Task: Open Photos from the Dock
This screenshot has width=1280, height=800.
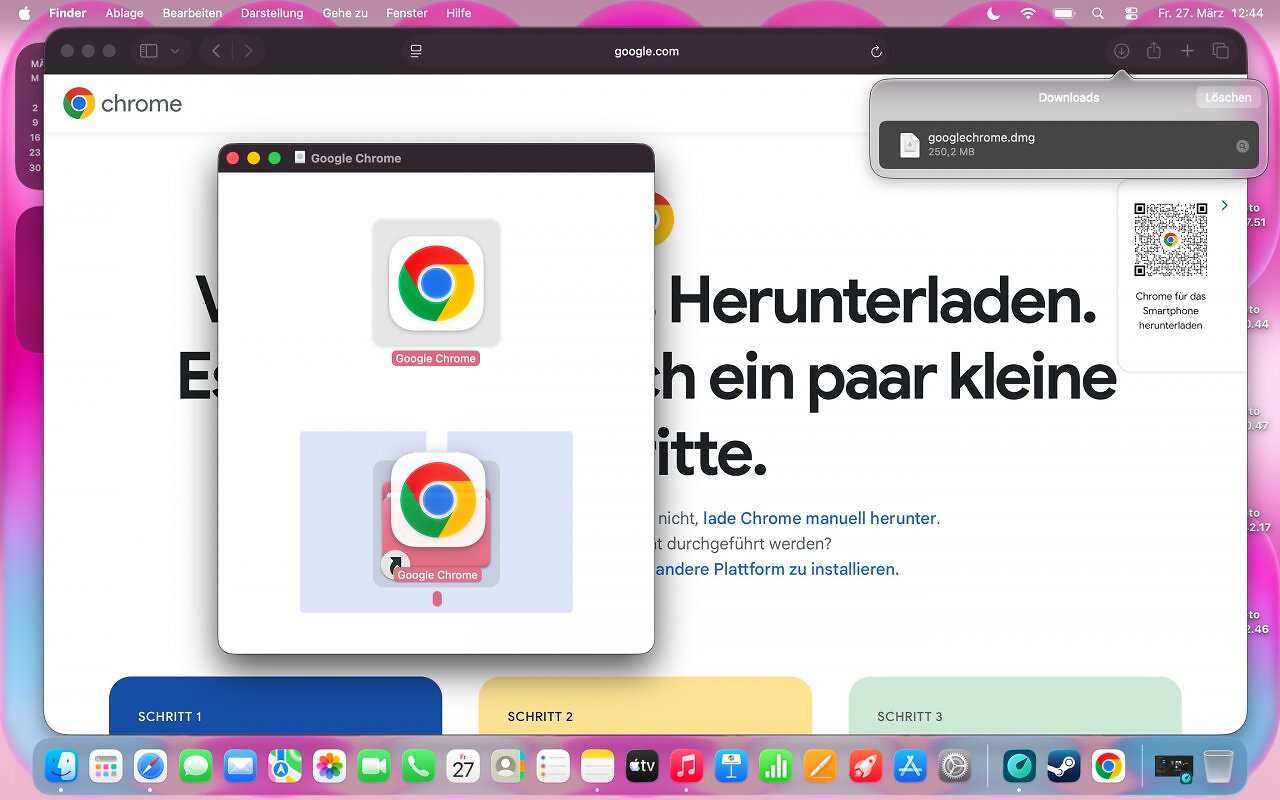Action: [x=329, y=767]
